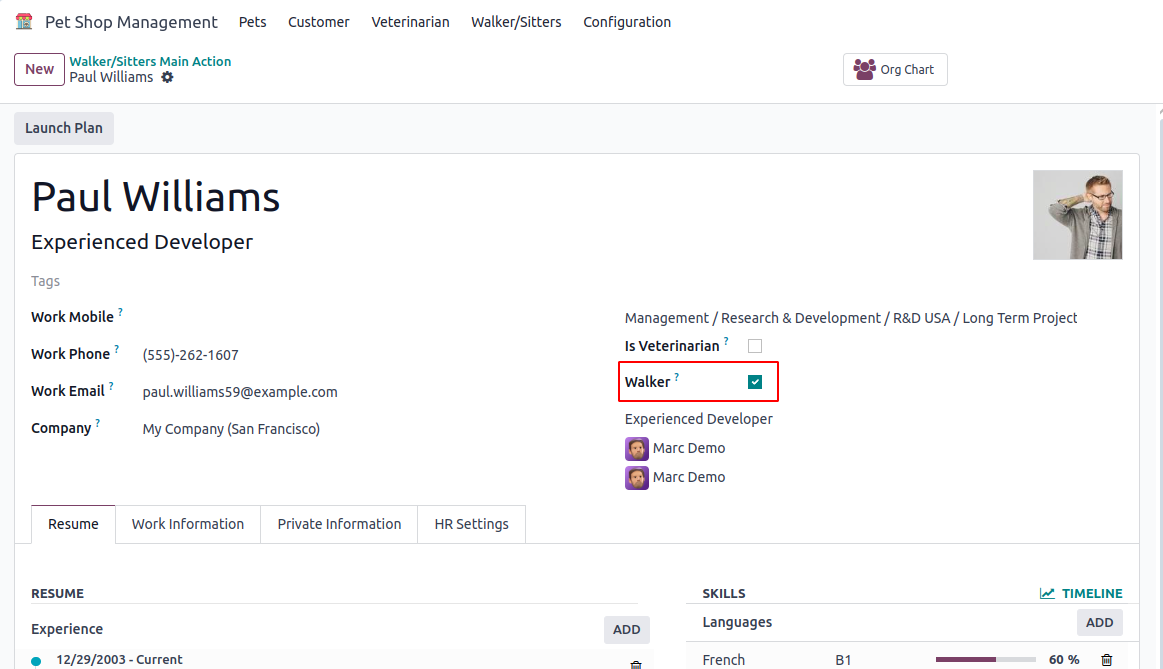Click the empty Work Mobile field

[x=371, y=317]
